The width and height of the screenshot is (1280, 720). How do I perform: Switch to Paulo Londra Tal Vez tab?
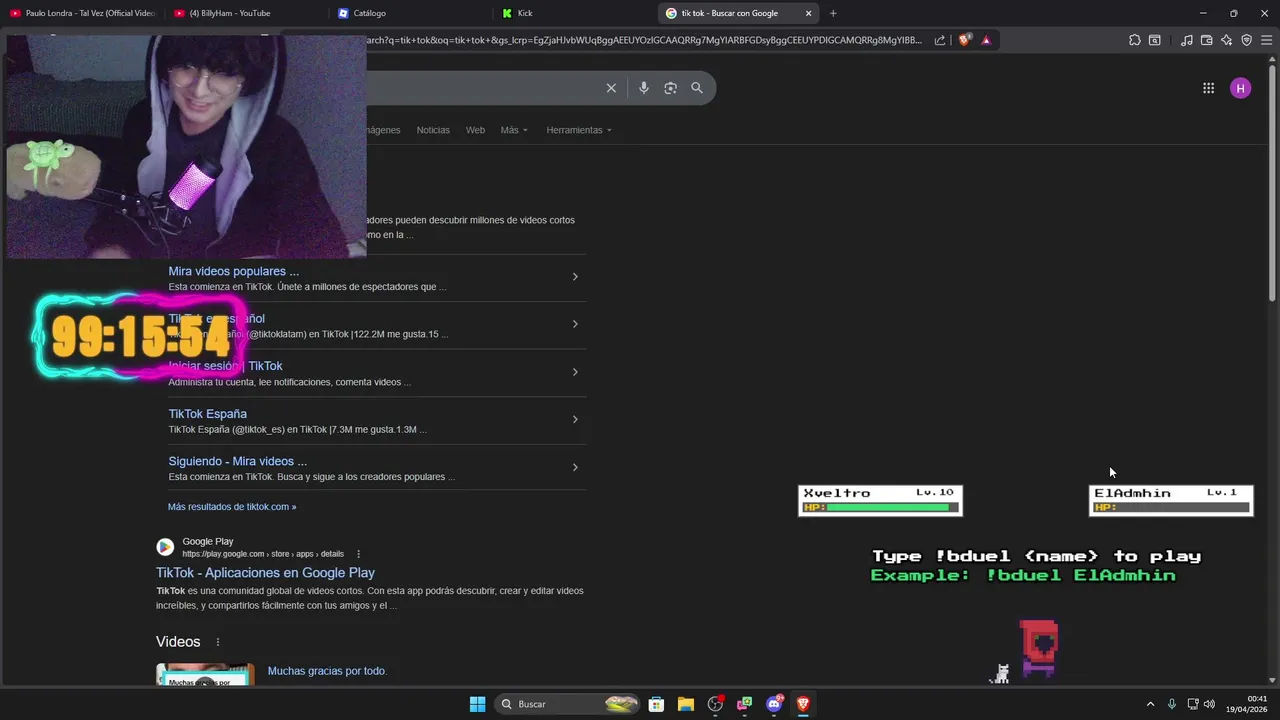point(82,13)
